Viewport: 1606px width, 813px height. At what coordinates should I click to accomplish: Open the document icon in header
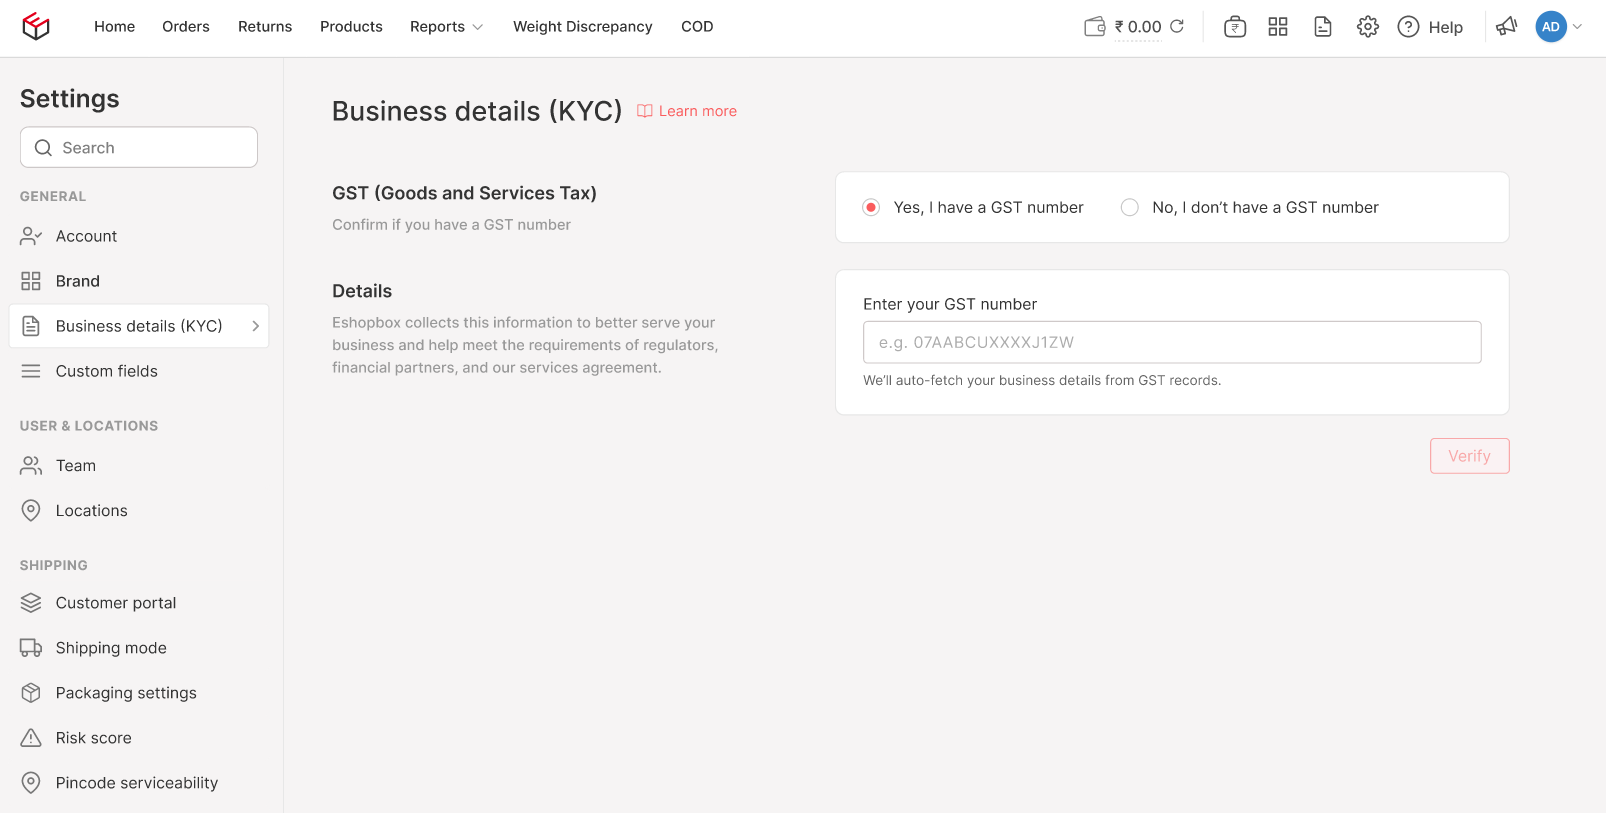point(1323,27)
